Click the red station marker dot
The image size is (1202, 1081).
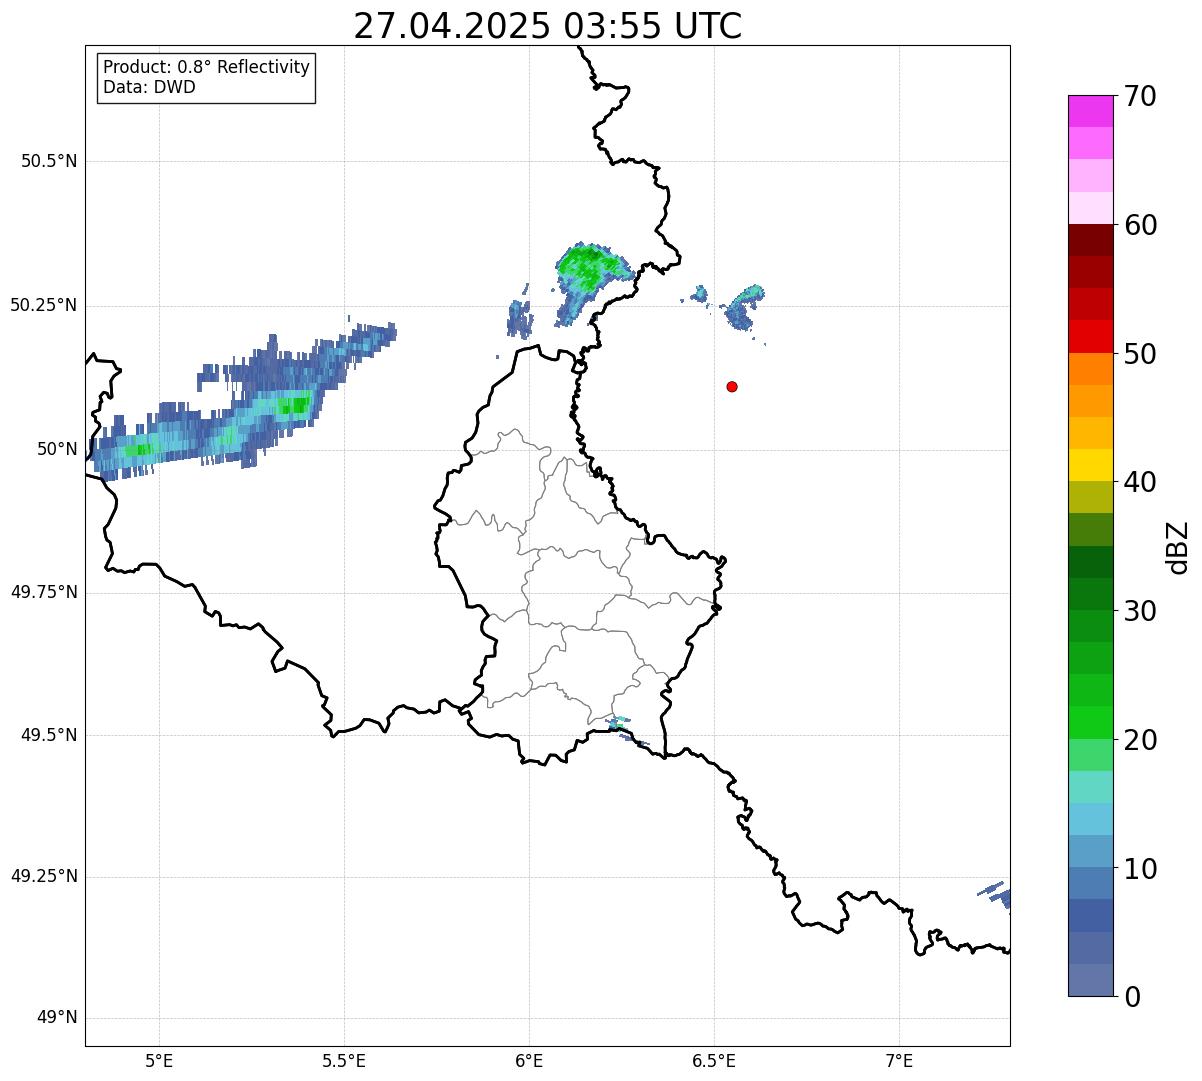click(x=732, y=386)
